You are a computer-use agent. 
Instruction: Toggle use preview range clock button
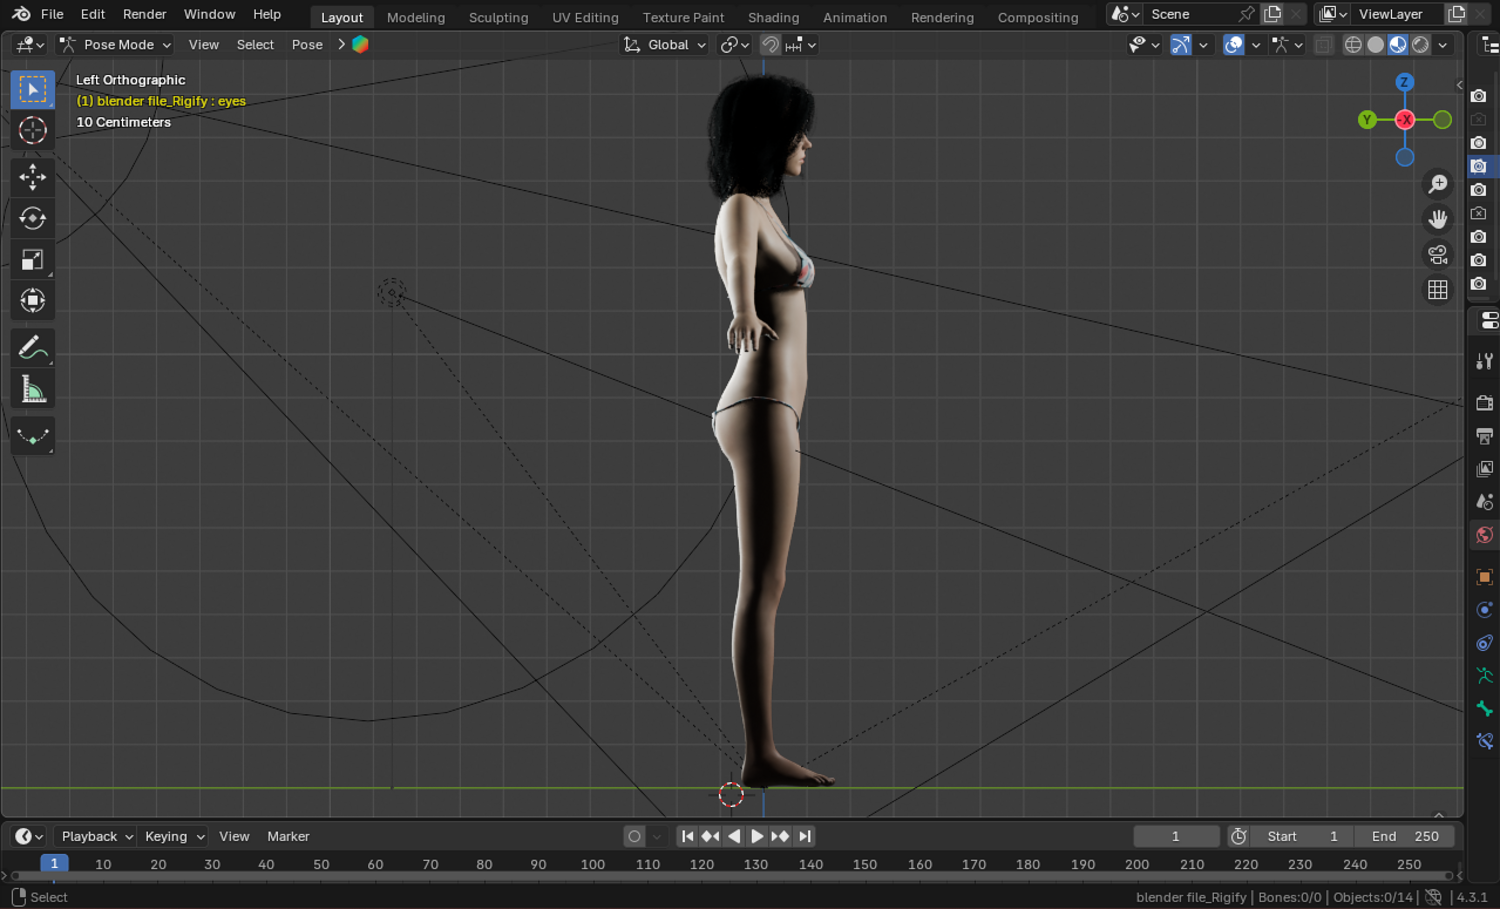pos(1239,837)
